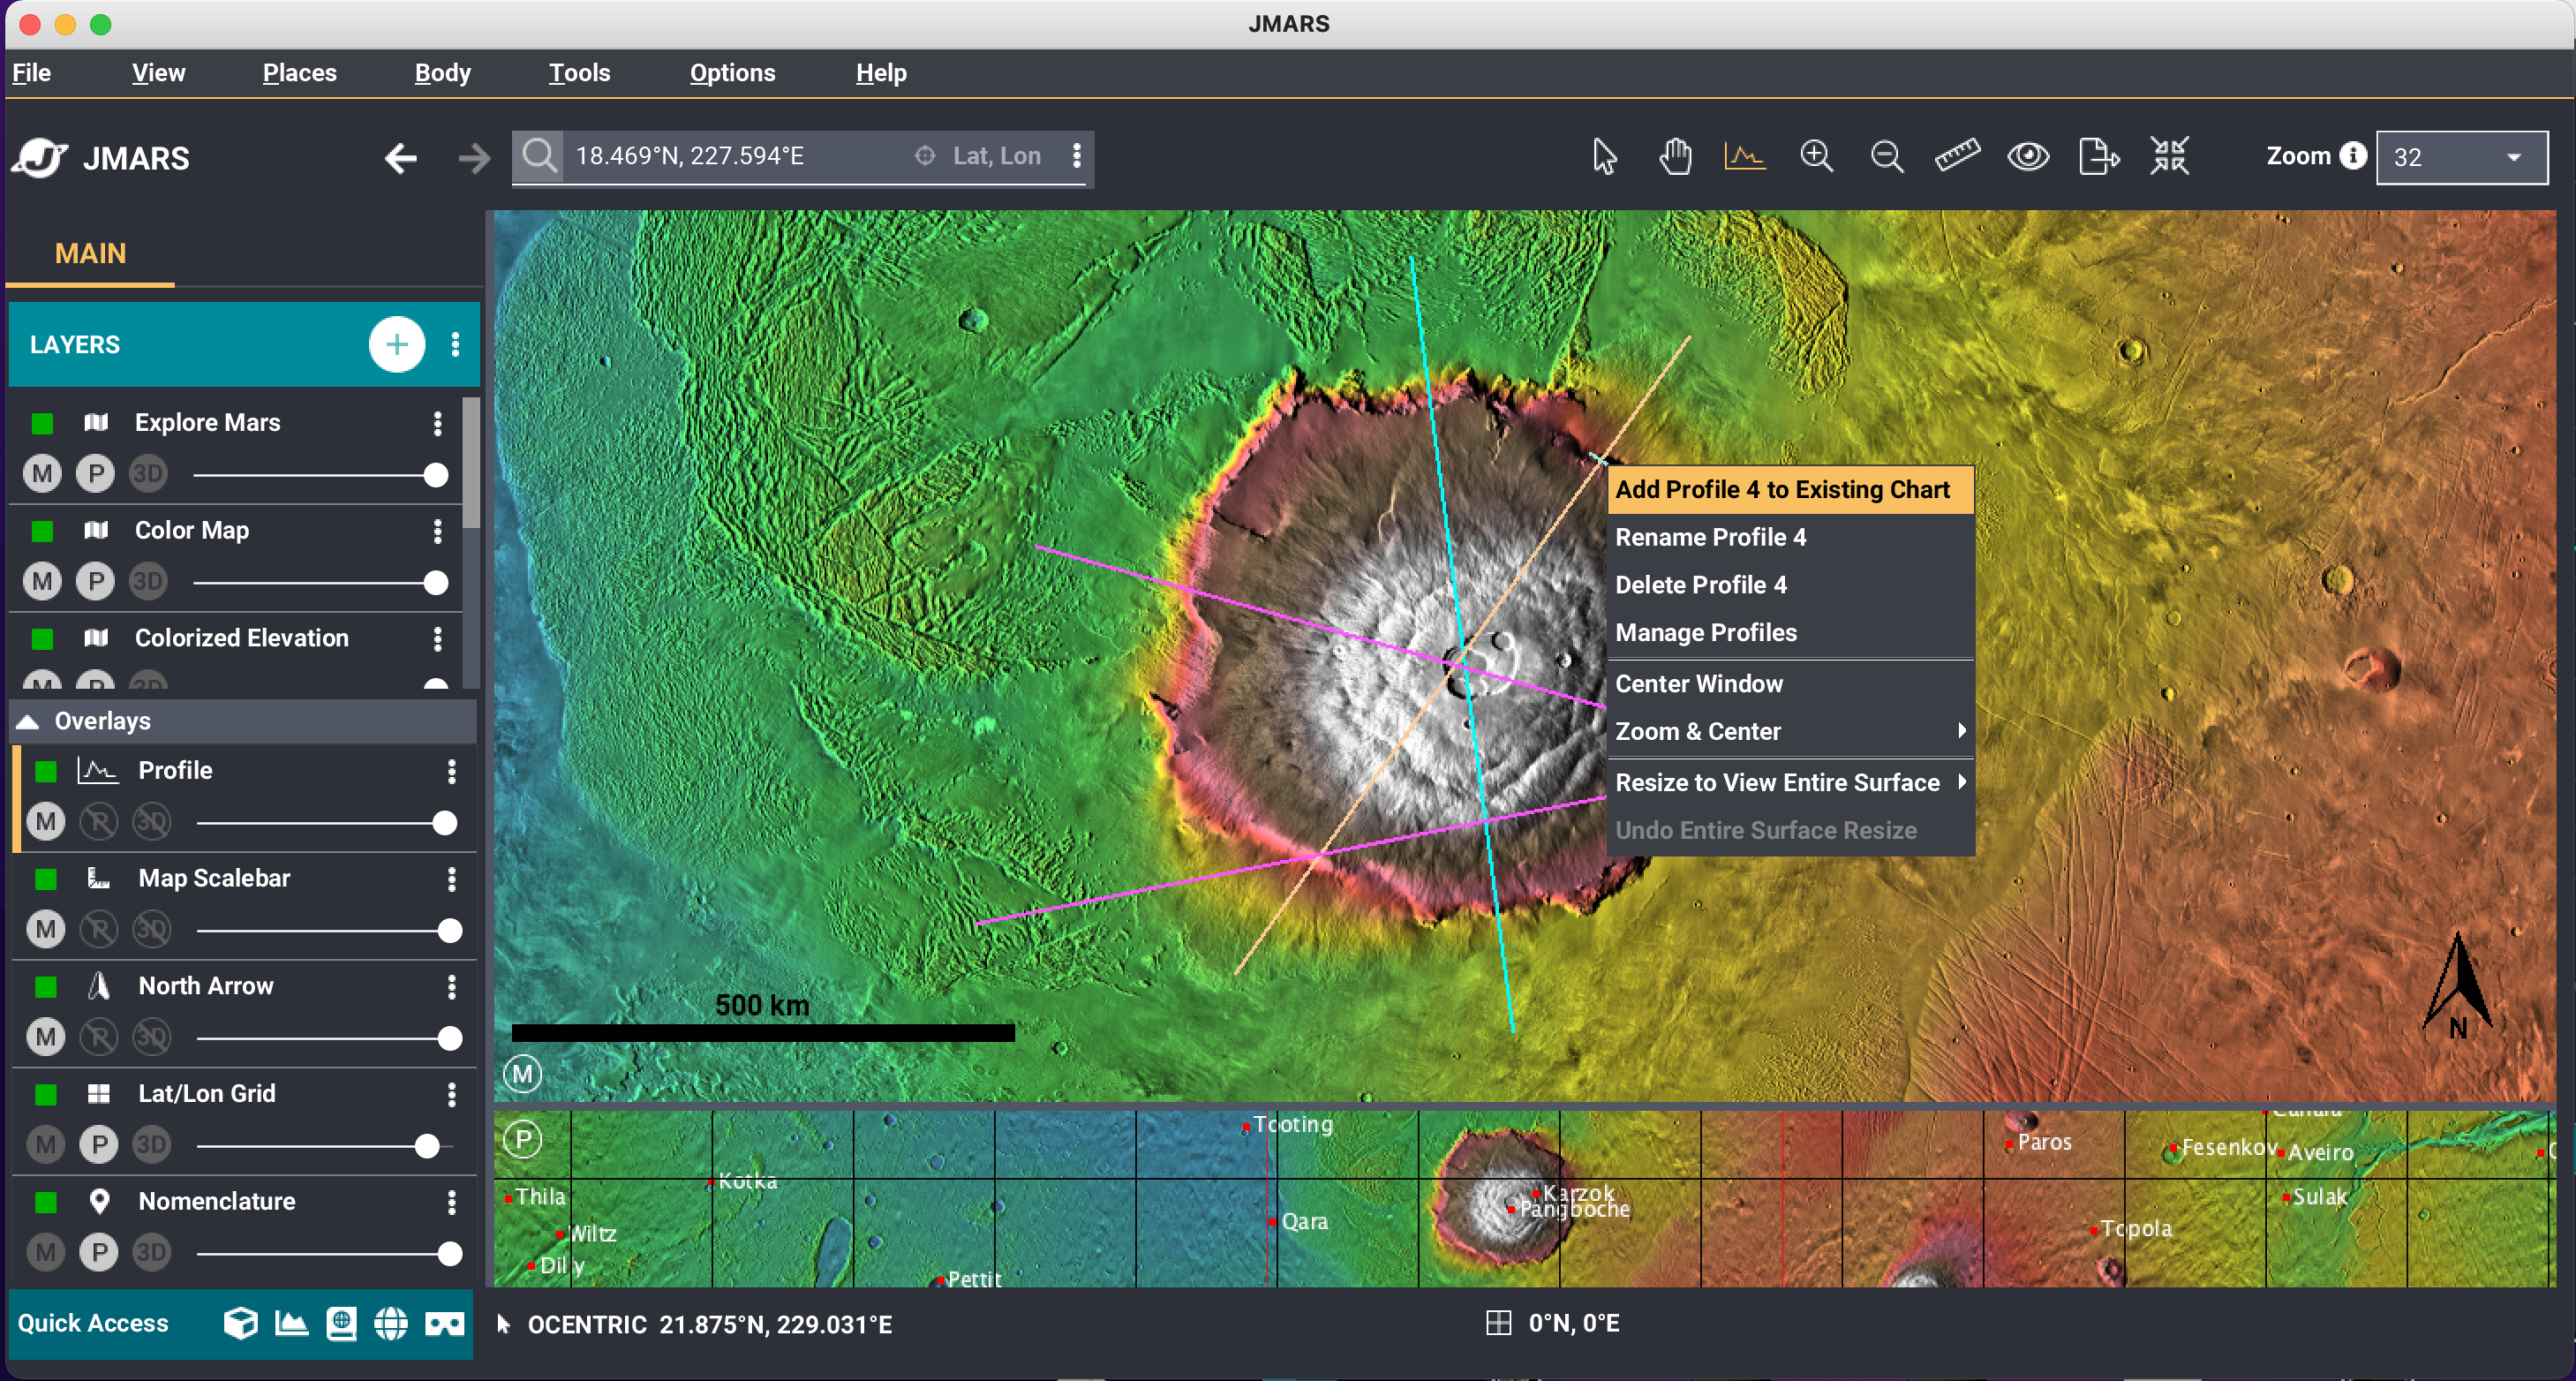Open the Help menu
This screenshot has width=2576, height=1381.
(x=881, y=73)
